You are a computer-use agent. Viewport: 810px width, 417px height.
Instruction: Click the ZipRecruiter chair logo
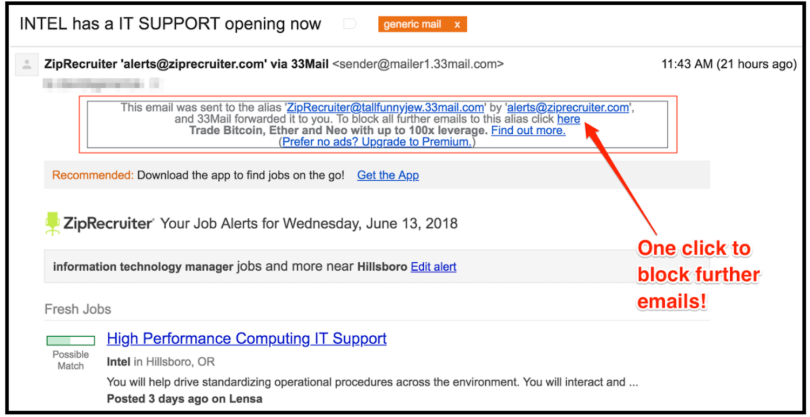pyautogui.click(x=53, y=223)
